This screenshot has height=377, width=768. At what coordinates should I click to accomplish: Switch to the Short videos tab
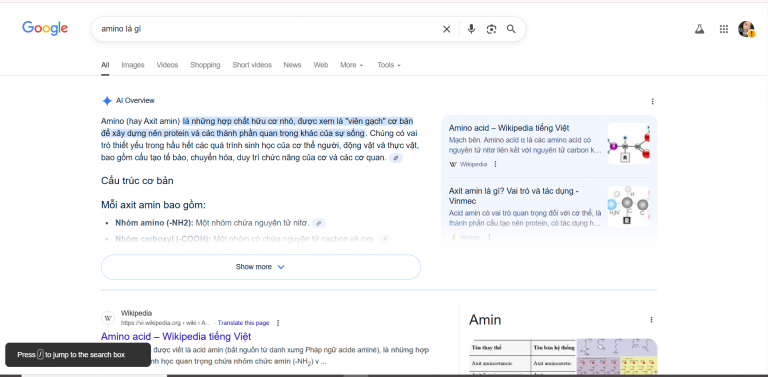(x=252, y=65)
